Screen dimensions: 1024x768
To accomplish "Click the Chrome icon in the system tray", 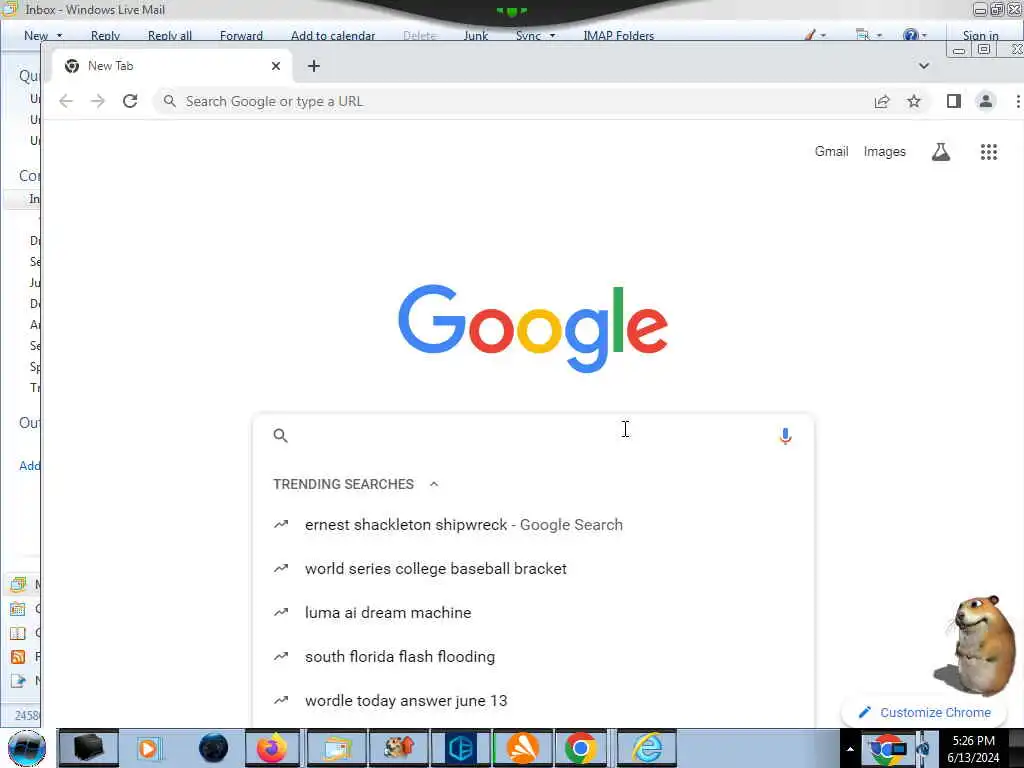I will pos(886,749).
